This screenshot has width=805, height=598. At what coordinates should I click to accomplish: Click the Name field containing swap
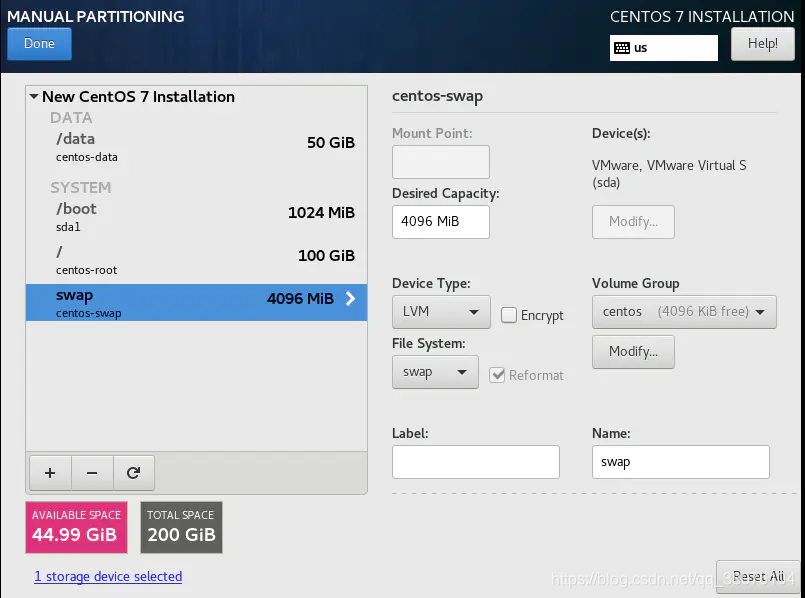pyautogui.click(x=681, y=462)
